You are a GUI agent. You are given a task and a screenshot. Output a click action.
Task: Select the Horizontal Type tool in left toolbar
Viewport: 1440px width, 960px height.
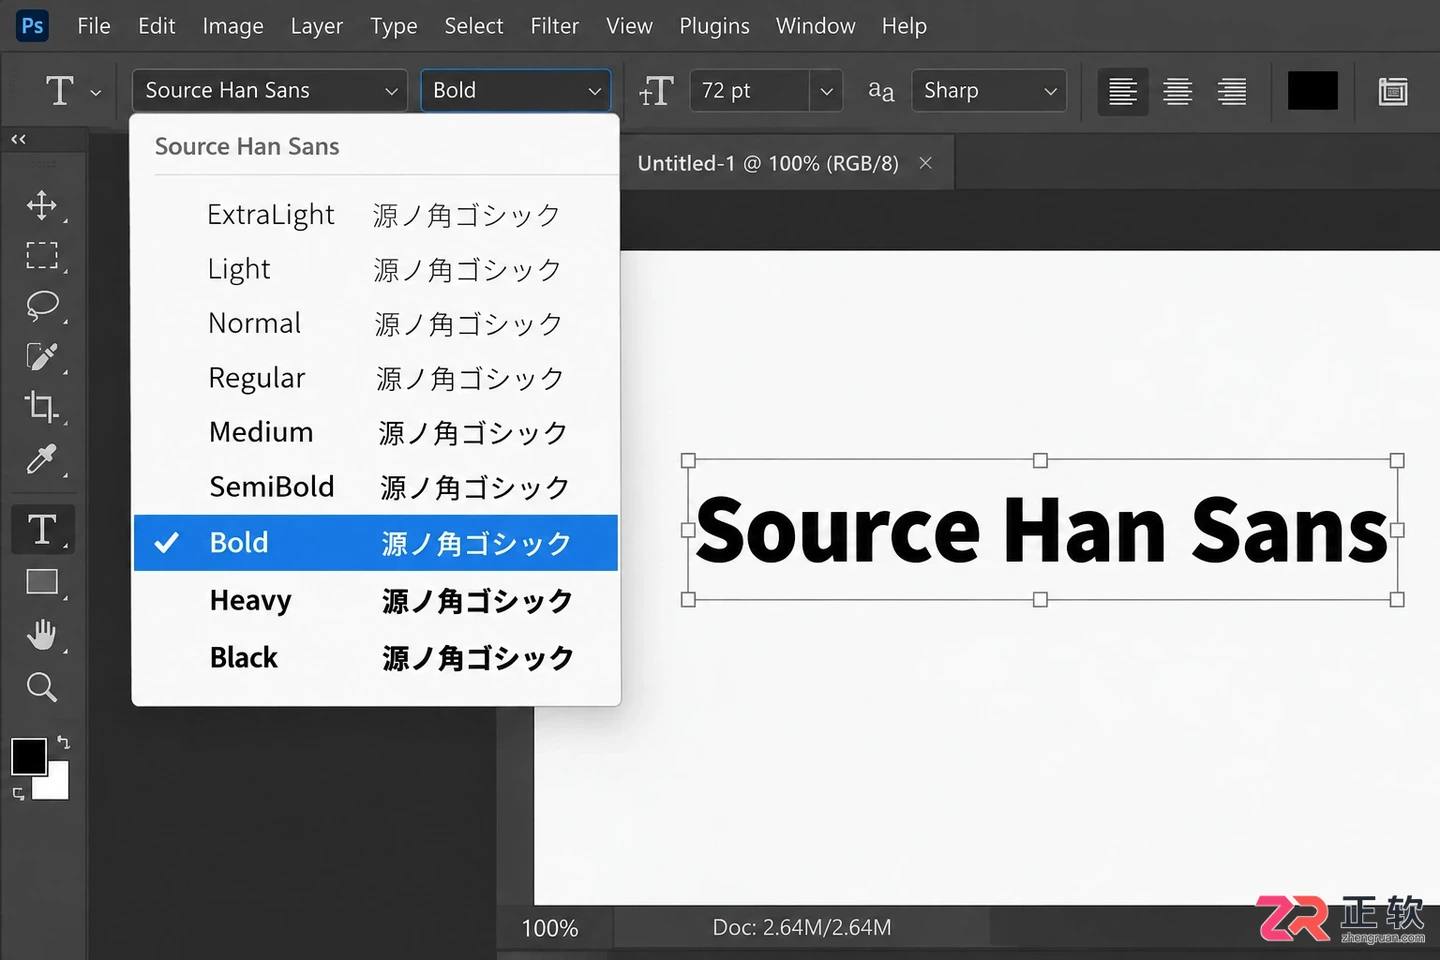(42, 529)
